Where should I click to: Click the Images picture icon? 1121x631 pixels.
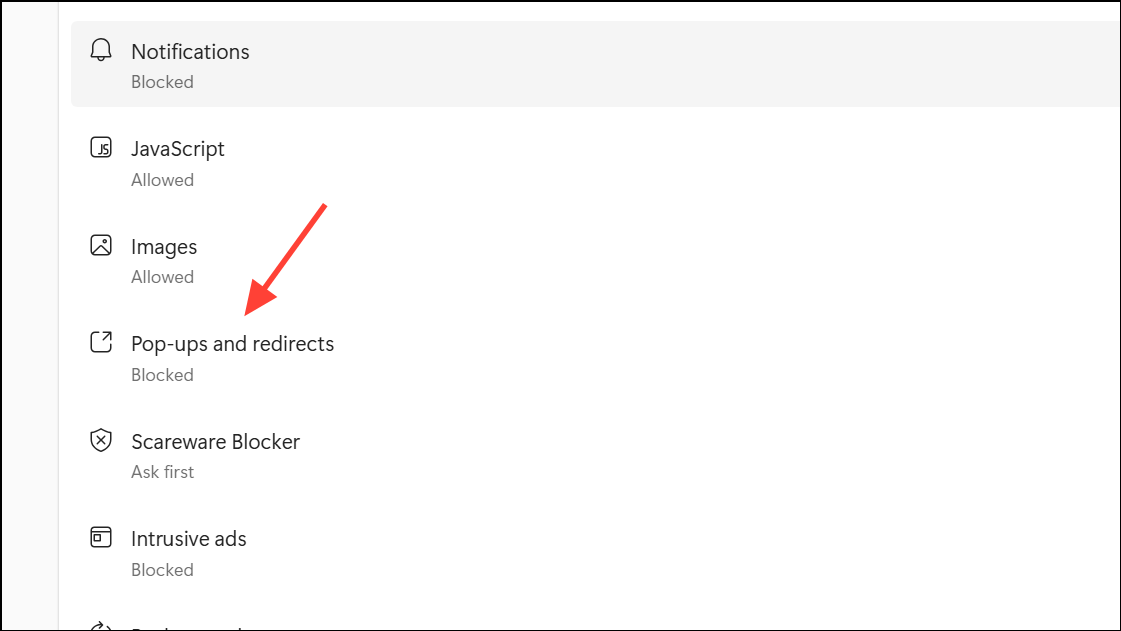[101, 246]
